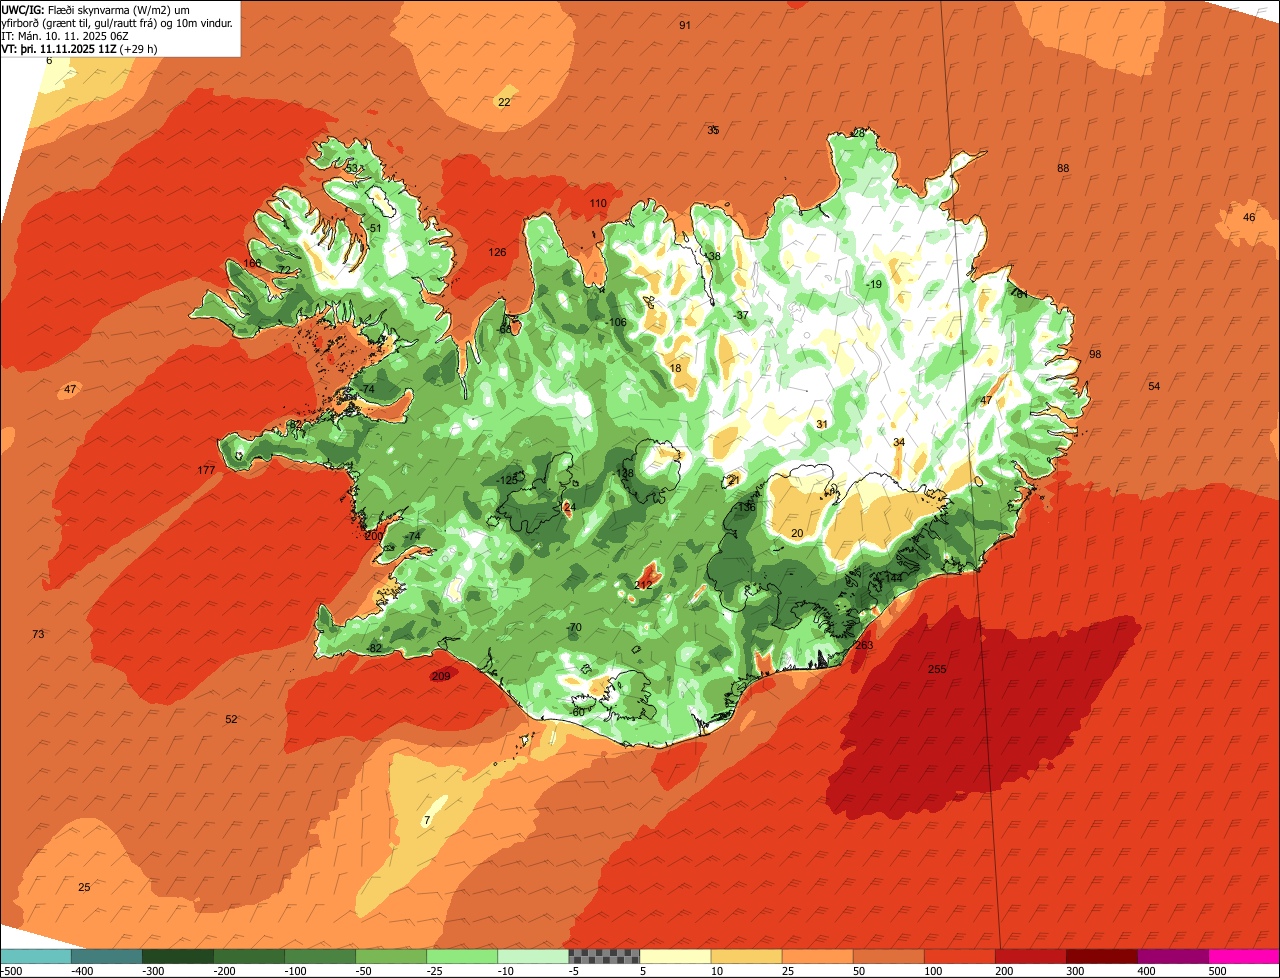Click the '34' value in eastern highlands
Image resolution: width=1280 pixels, height=978 pixels.
(899, 442)
